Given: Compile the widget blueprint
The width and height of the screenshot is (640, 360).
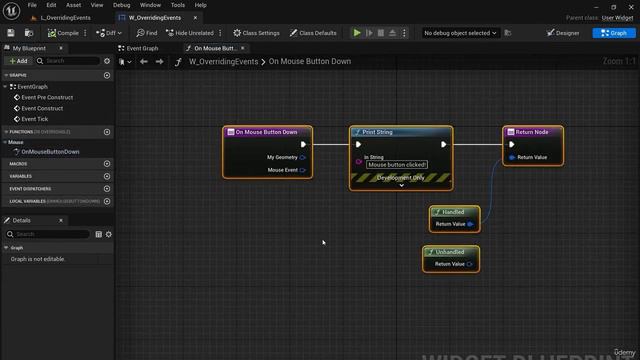Looking at the screenshot, I should pyautogui.click(x=63, y=33).
